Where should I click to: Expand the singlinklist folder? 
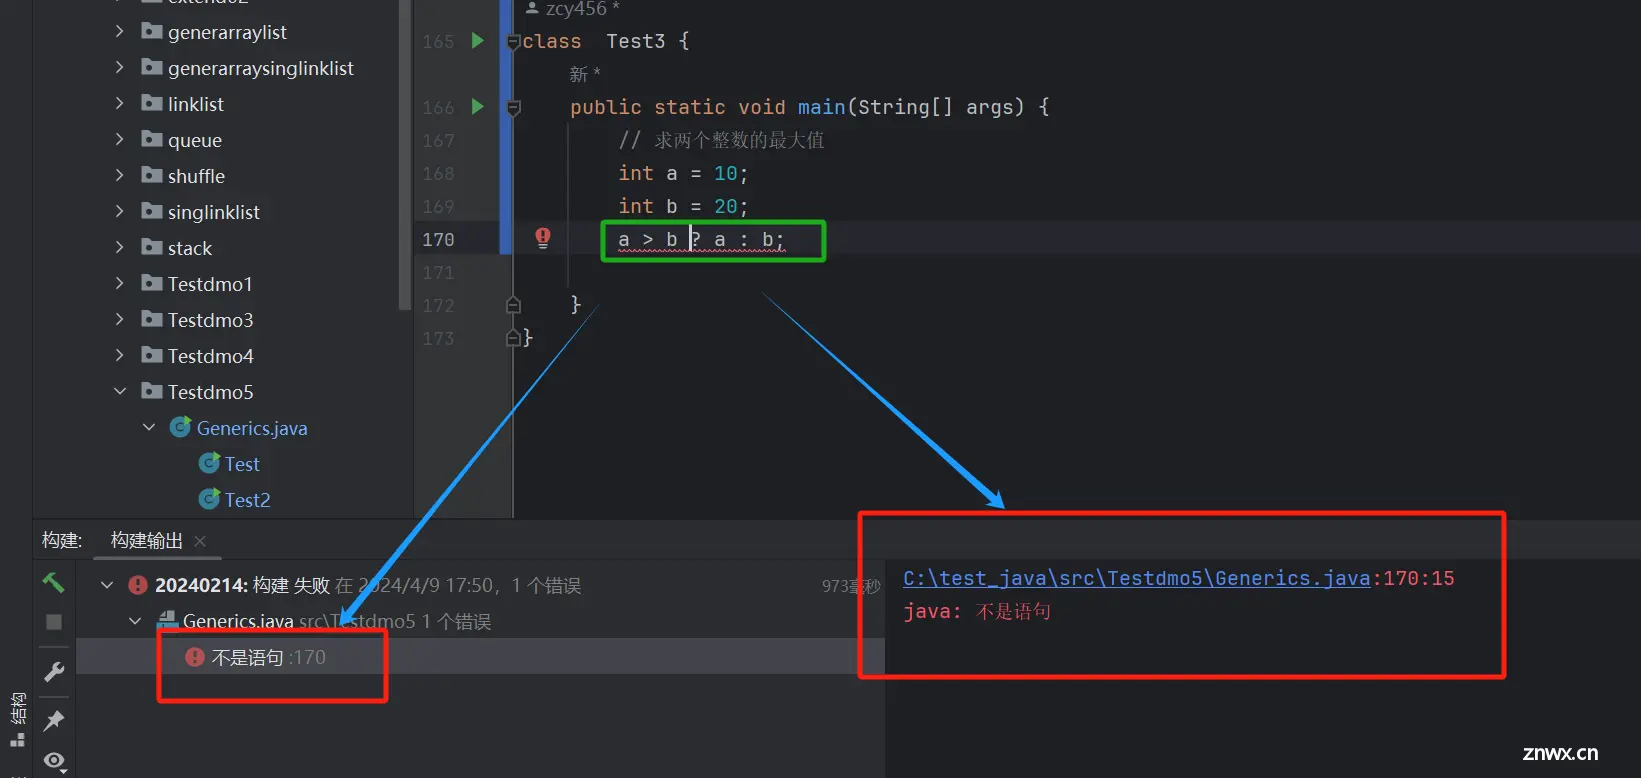click(x=119, y=212)
